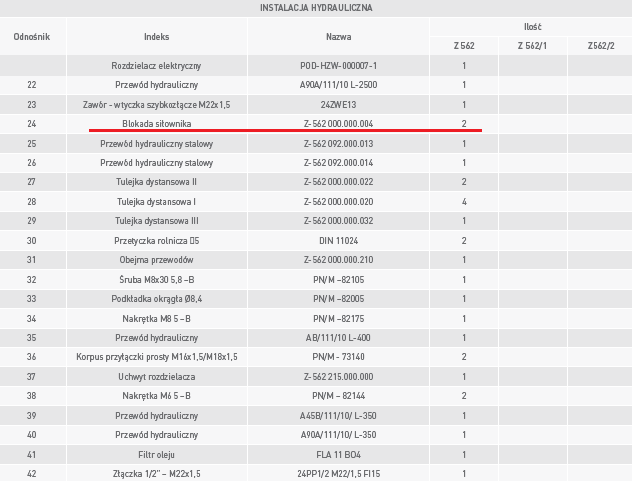Select the Z 562 quantity column header
This screenshot has width=632, height=481.
[x=464, y=46]
